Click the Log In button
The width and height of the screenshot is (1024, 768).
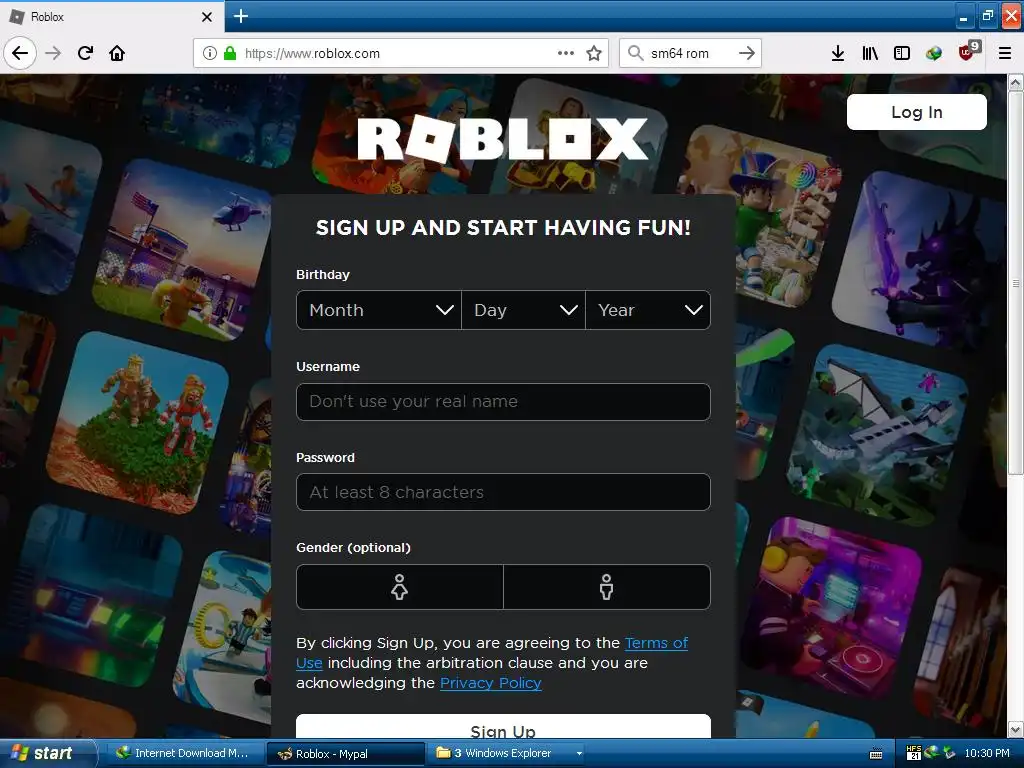tap(917, 112)
